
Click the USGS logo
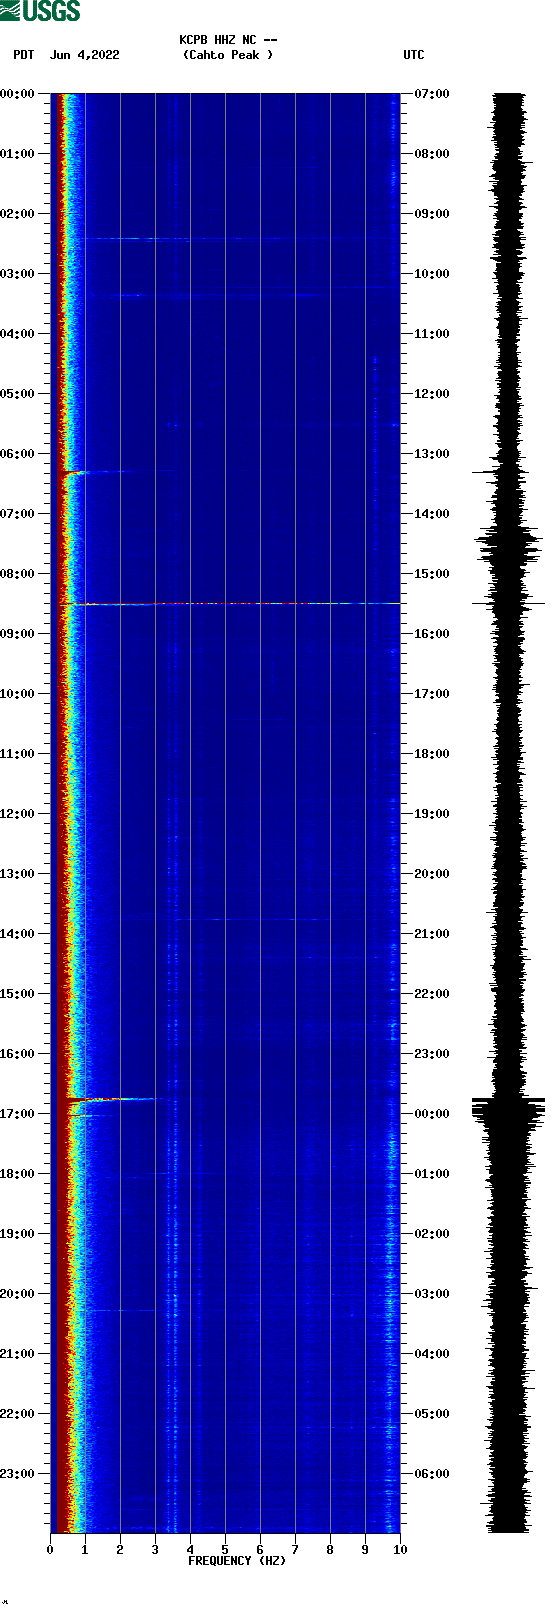(40, 11)
